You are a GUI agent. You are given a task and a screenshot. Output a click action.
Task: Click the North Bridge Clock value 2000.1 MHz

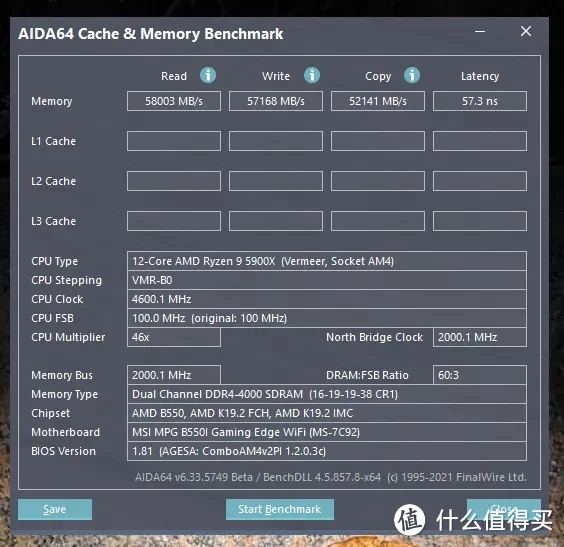click(480, 337)
